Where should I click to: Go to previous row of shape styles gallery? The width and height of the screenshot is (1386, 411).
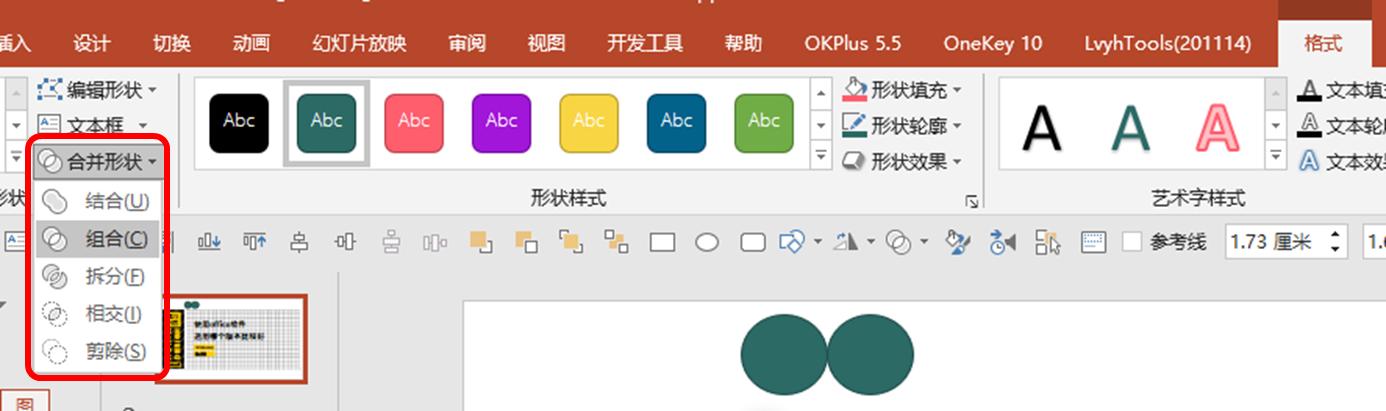[821, 93]
